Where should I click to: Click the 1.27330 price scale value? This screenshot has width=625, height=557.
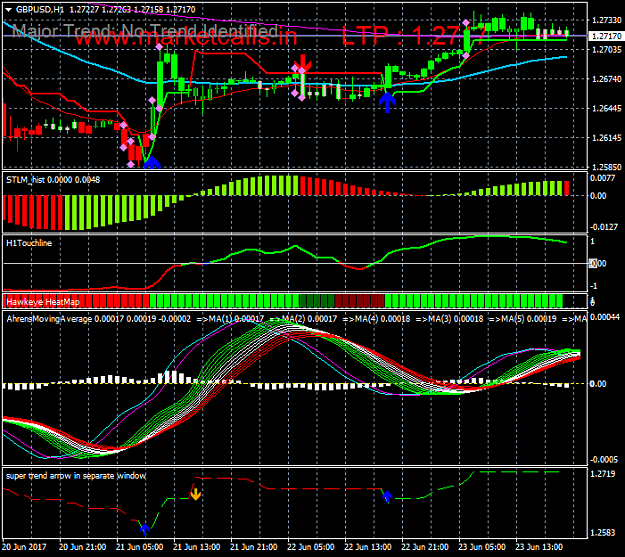point(607,20)
